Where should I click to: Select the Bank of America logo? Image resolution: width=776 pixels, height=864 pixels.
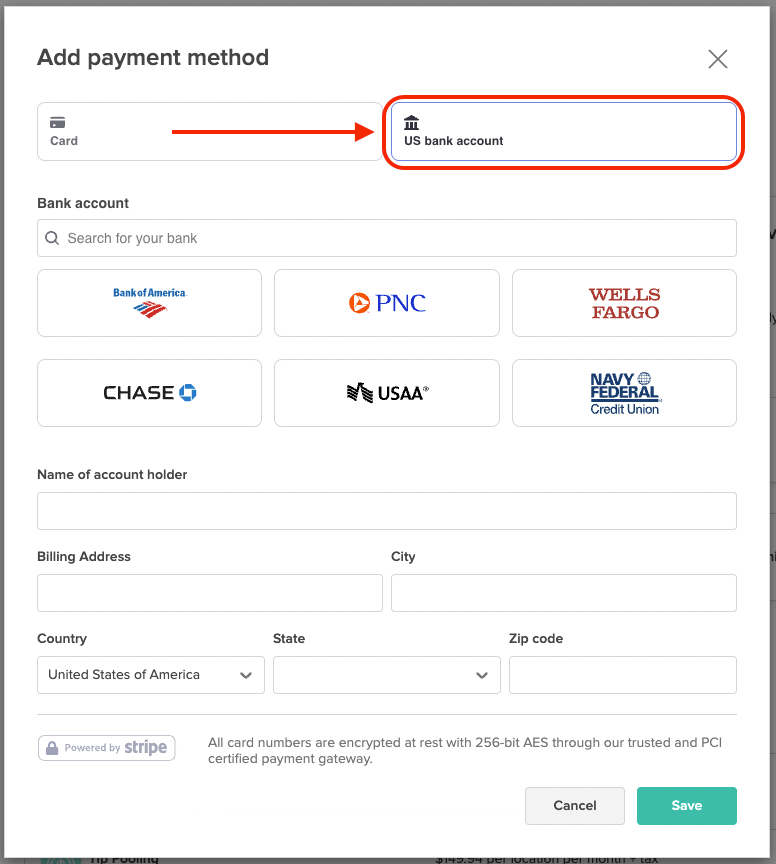pos(148,302)
